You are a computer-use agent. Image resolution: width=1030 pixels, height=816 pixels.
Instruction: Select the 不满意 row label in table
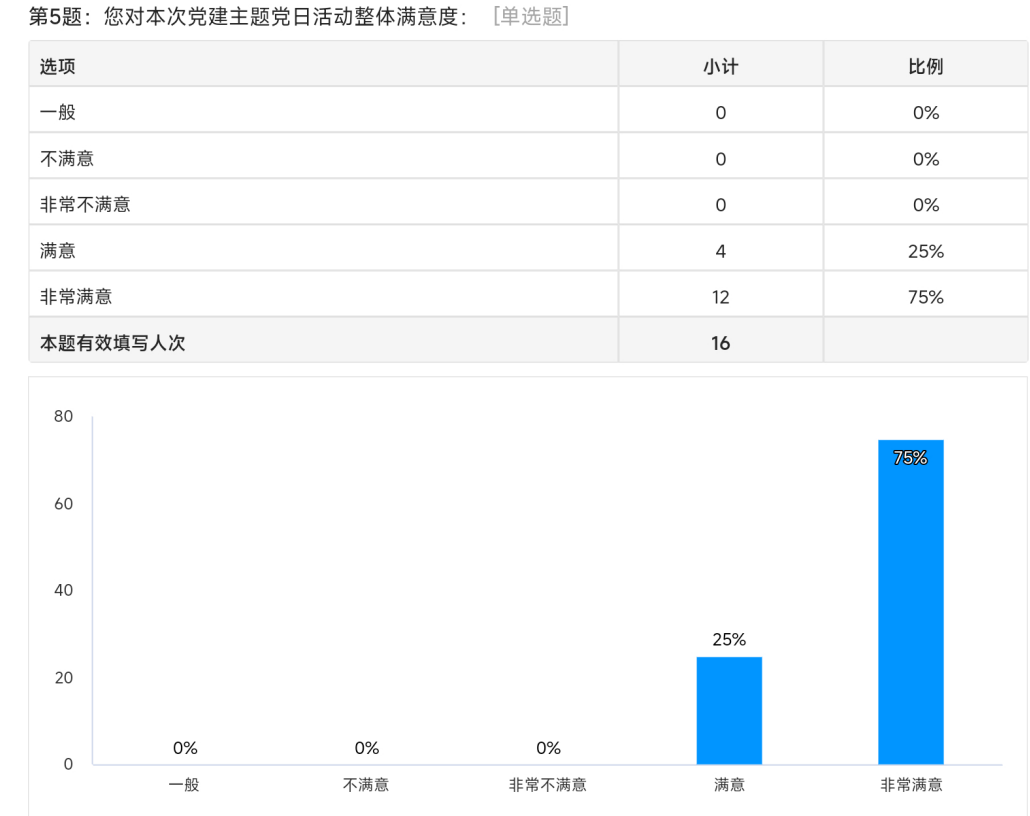(66, 158)
